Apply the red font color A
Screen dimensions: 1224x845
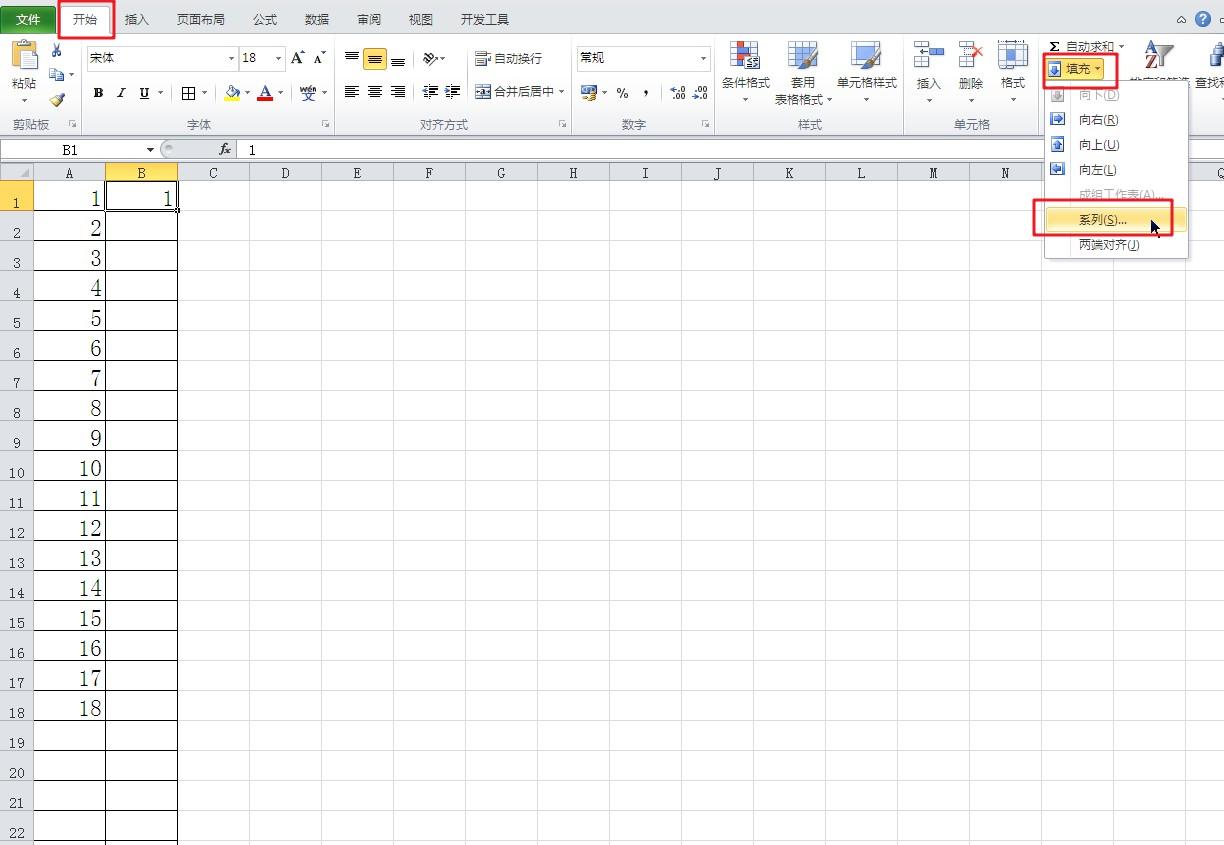tap(265, 93)
